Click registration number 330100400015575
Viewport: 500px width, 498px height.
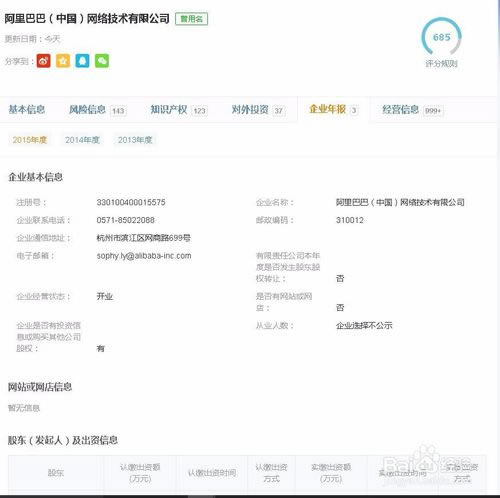pos(131,202)
